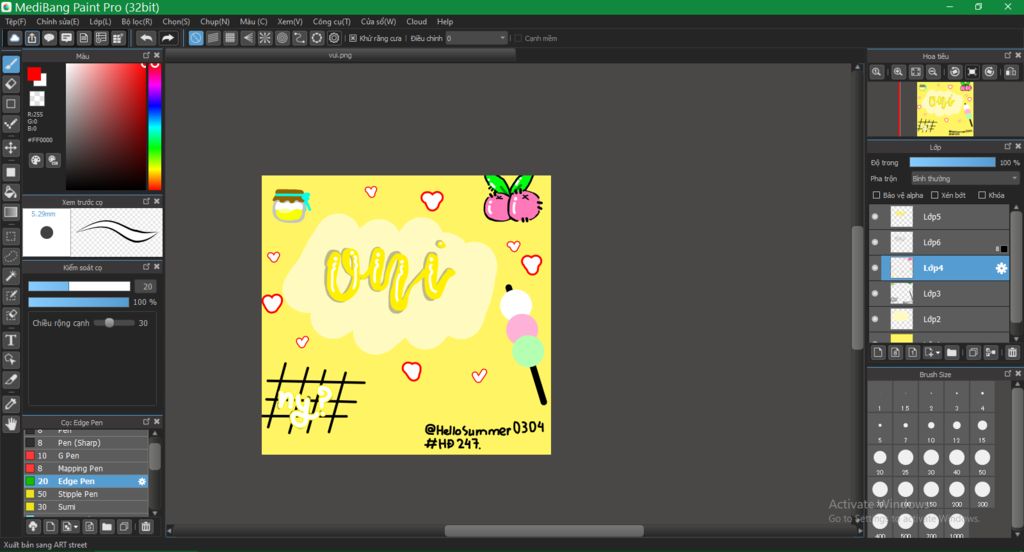Open the Chỉnh sửa(E) menu
Screen dimensions: 1024x552
pyautogui.click(x=57, y=22)
